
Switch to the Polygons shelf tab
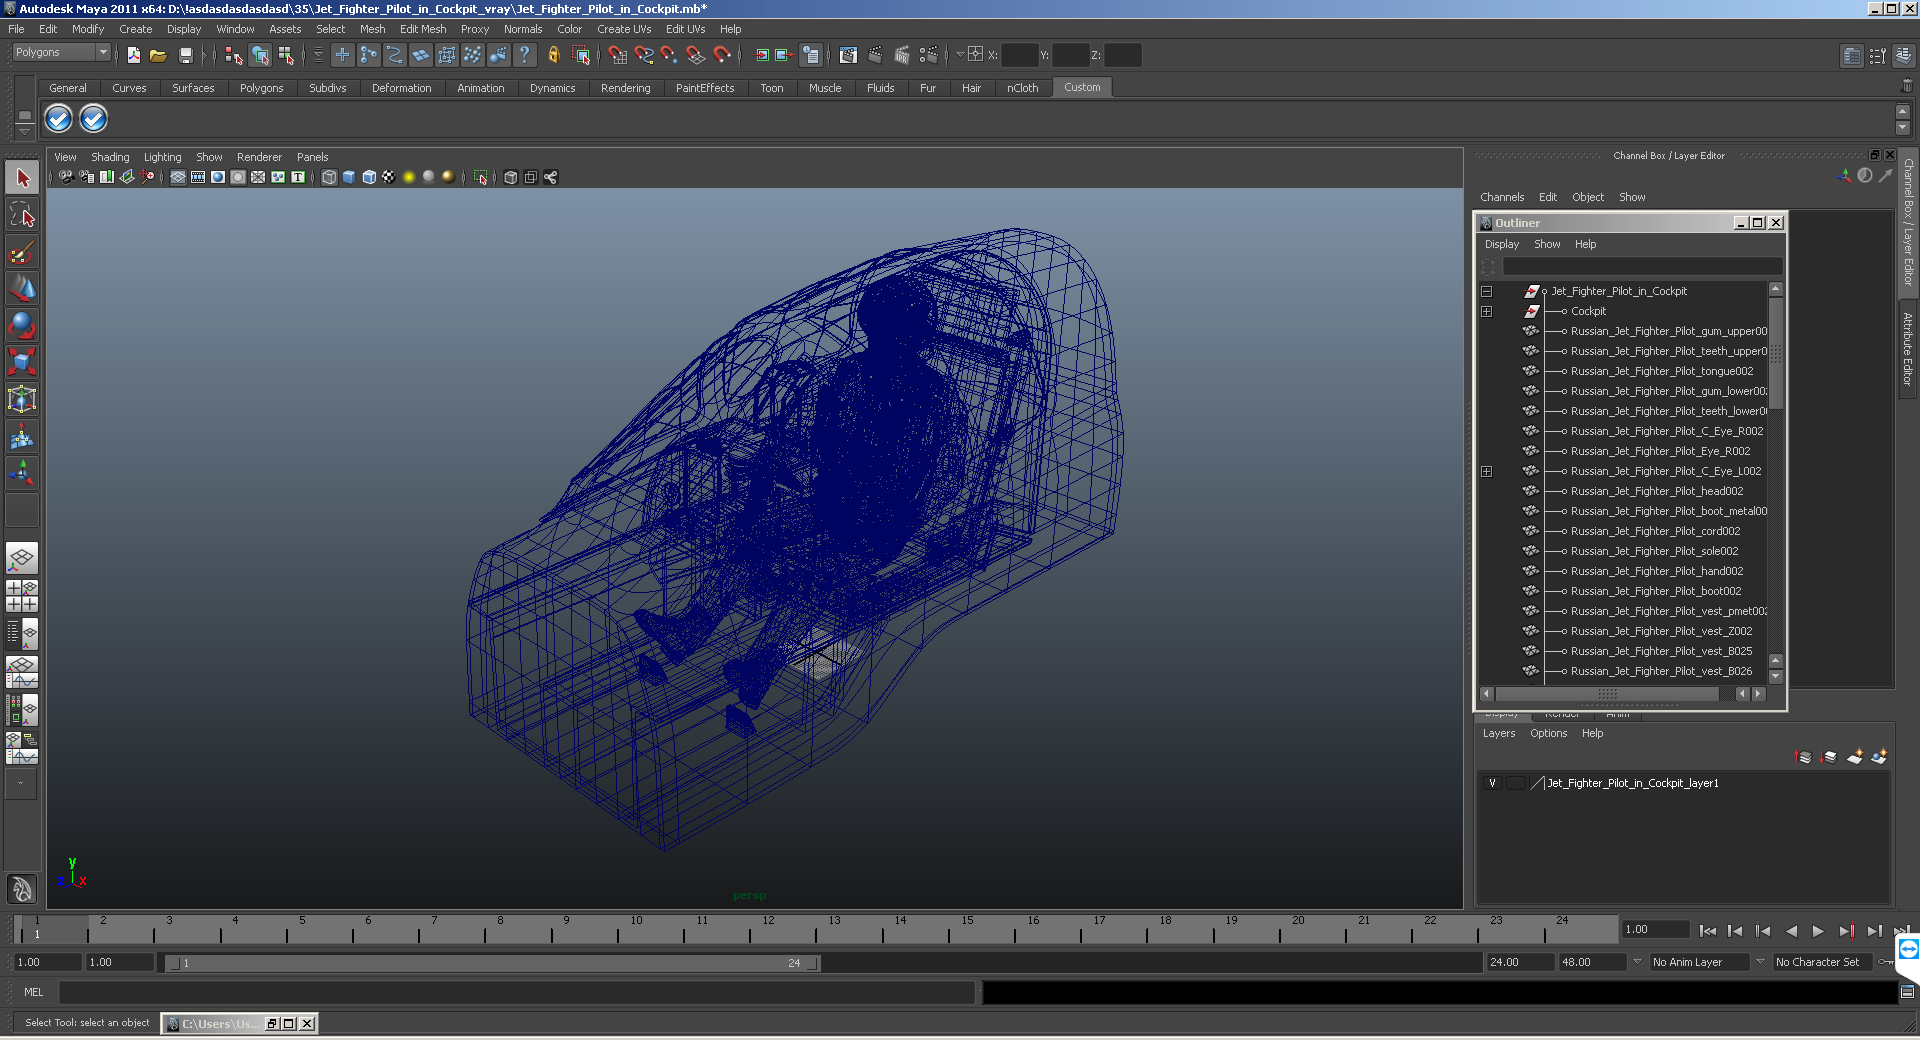pos(261,88)
